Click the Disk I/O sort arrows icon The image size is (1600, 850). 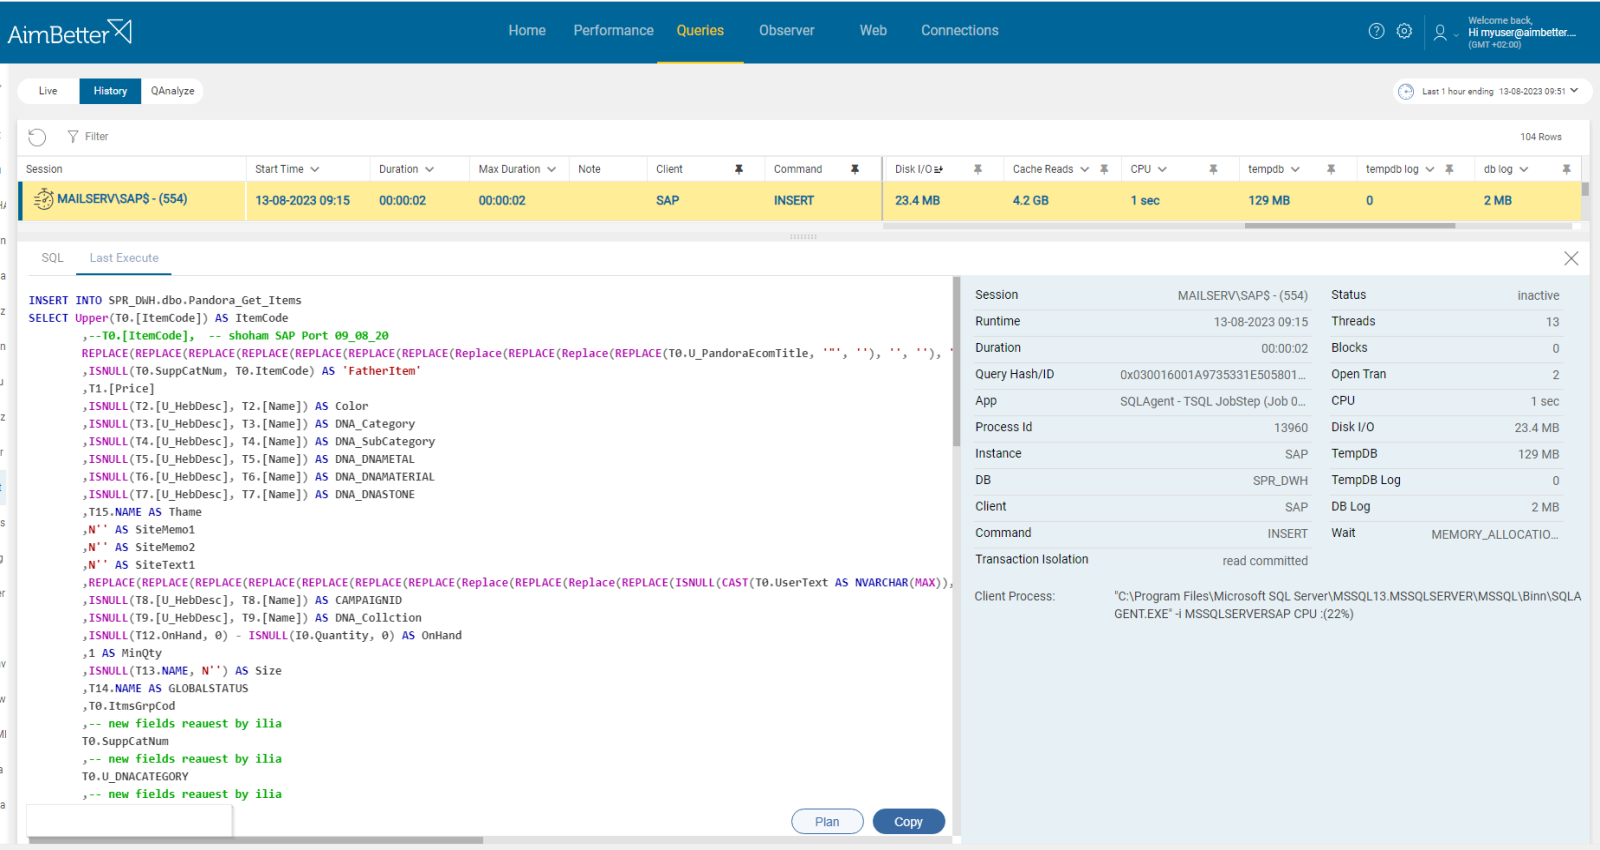point(938,170)
